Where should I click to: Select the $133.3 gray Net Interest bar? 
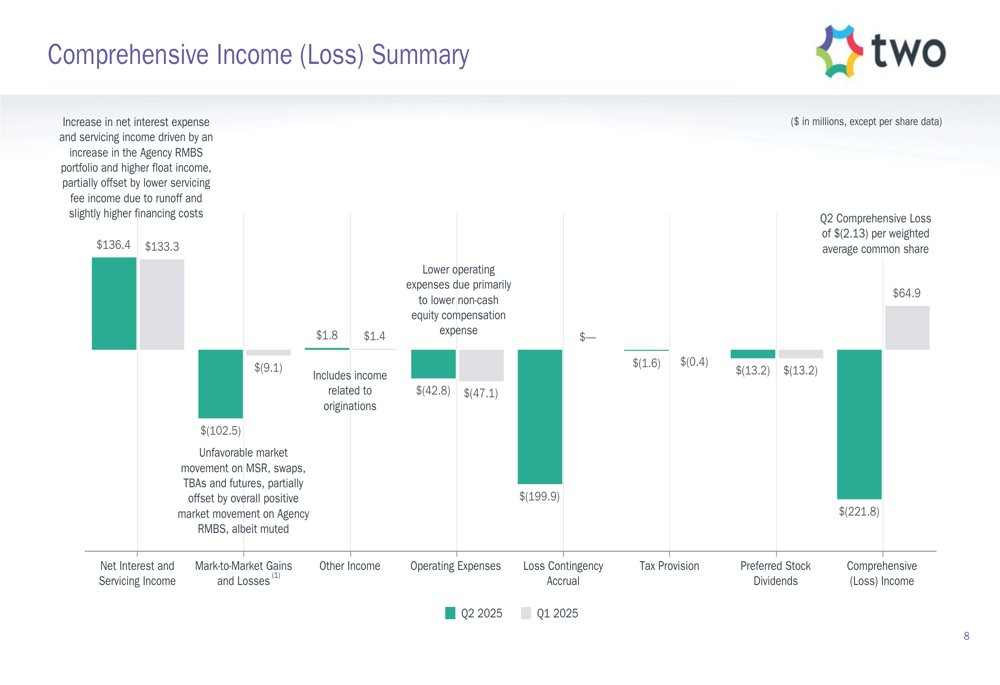[162, 304]
